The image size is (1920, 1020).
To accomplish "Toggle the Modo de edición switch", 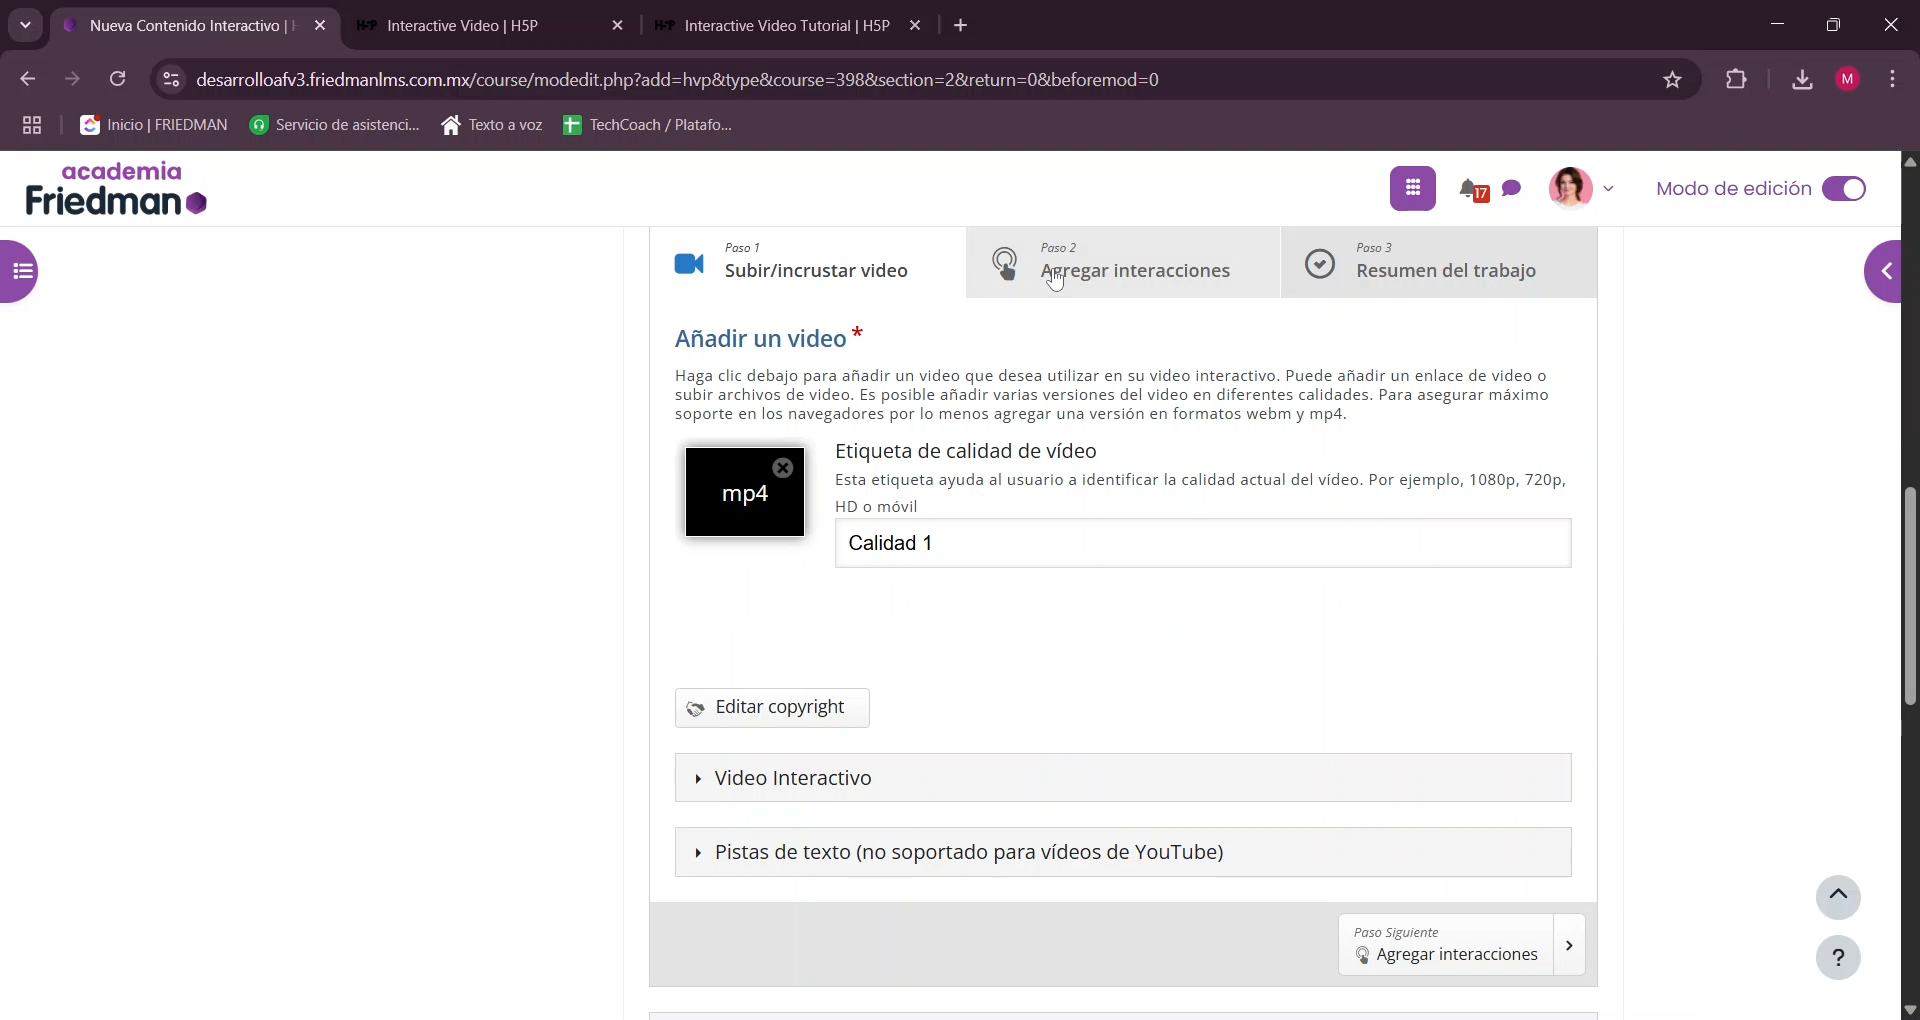I will tap(1843, 189).
